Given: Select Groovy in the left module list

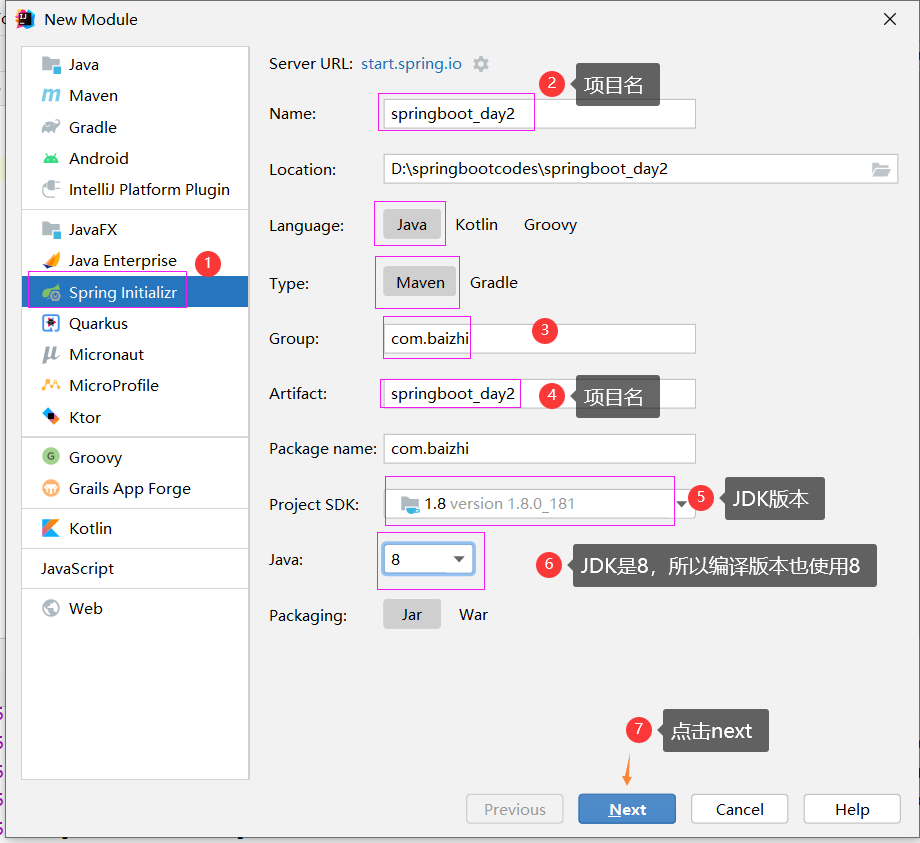Looking at the screenshot, I should pos(135,456).
